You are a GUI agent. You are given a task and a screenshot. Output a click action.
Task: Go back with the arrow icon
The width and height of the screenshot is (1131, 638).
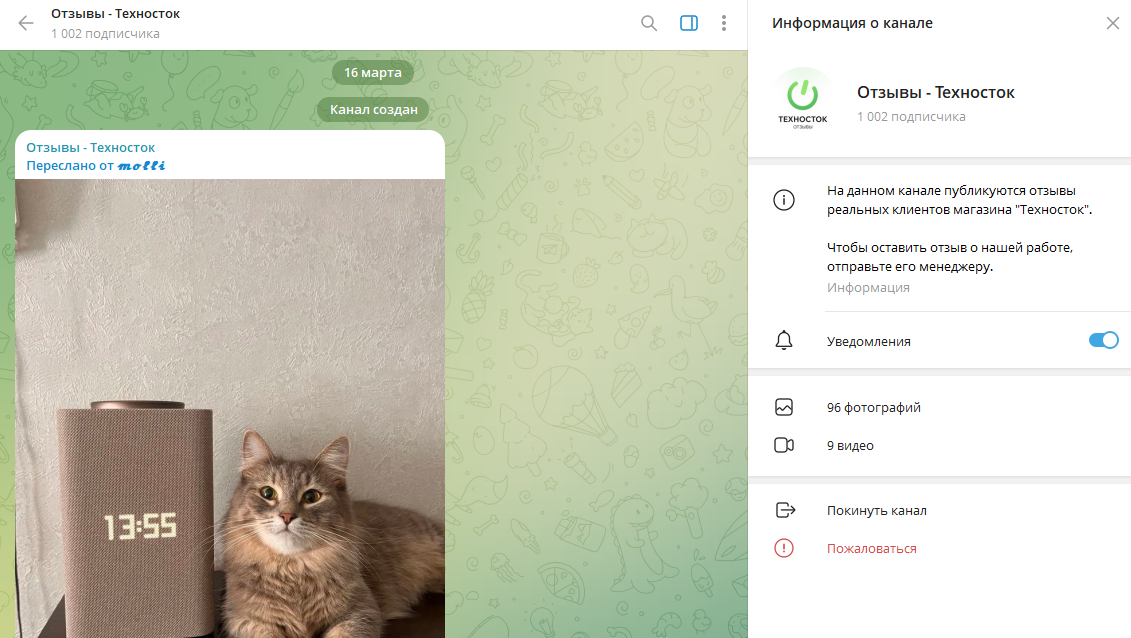coord(26,23)
